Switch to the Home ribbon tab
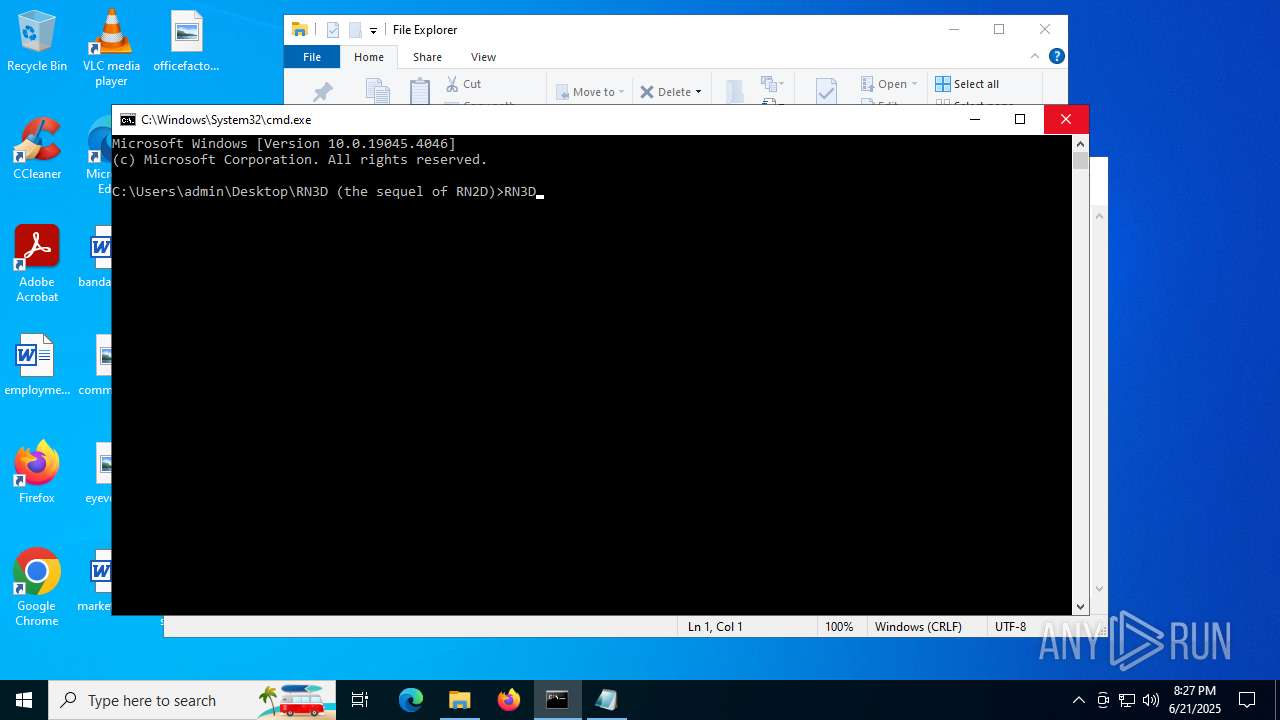1280x720 pixels. 369,57
